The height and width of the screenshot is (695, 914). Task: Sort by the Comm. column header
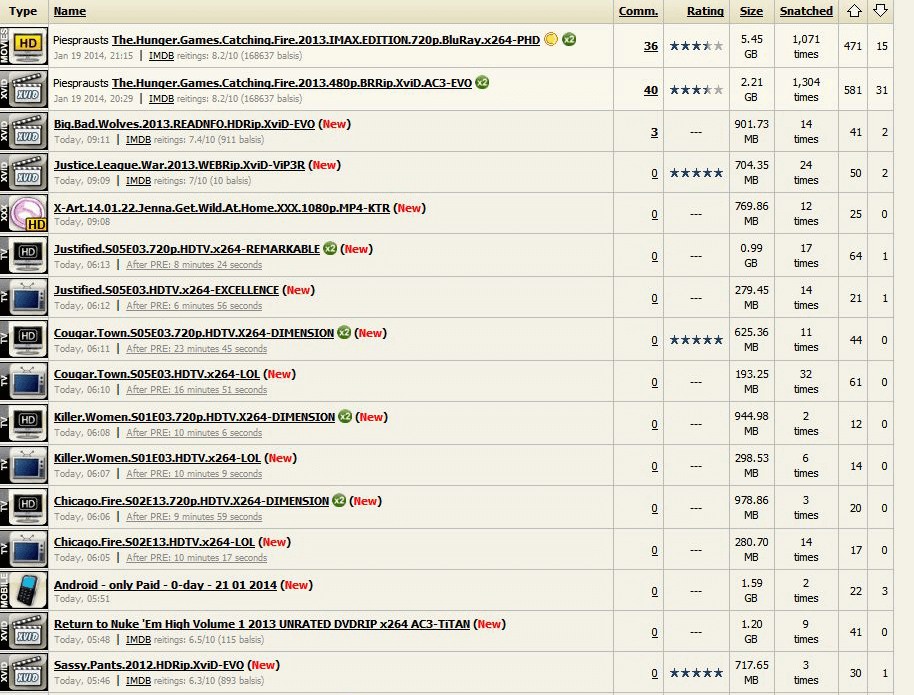638,11
